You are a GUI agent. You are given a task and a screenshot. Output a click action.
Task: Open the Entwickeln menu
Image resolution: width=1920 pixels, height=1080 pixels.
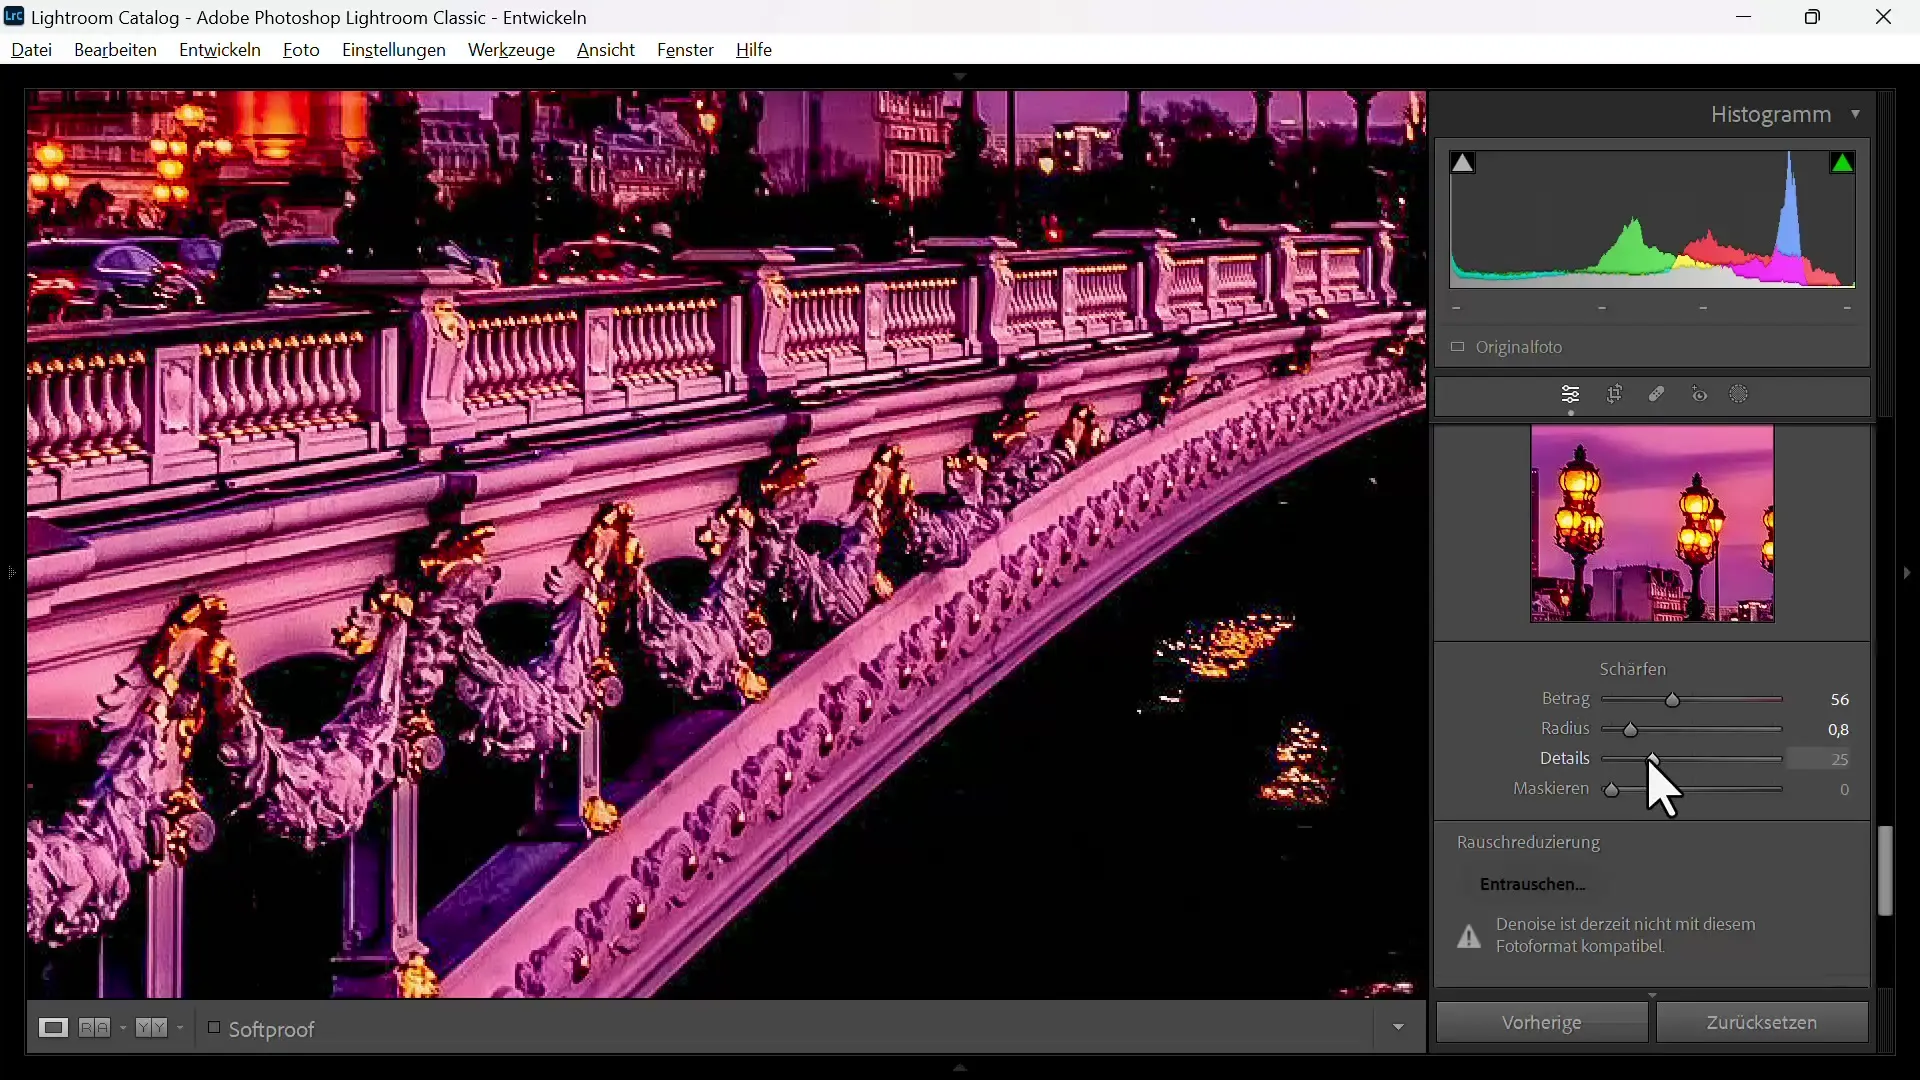[x=220, y=50]
